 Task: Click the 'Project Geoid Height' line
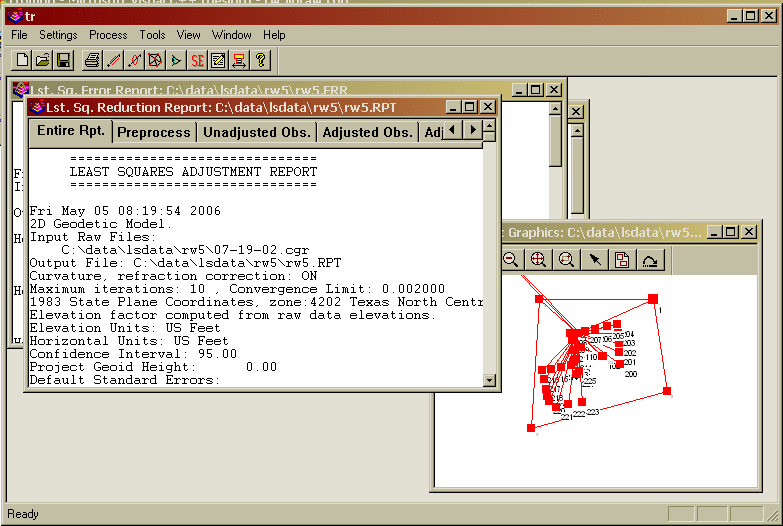pyautogui.click(x=153, y=367)
